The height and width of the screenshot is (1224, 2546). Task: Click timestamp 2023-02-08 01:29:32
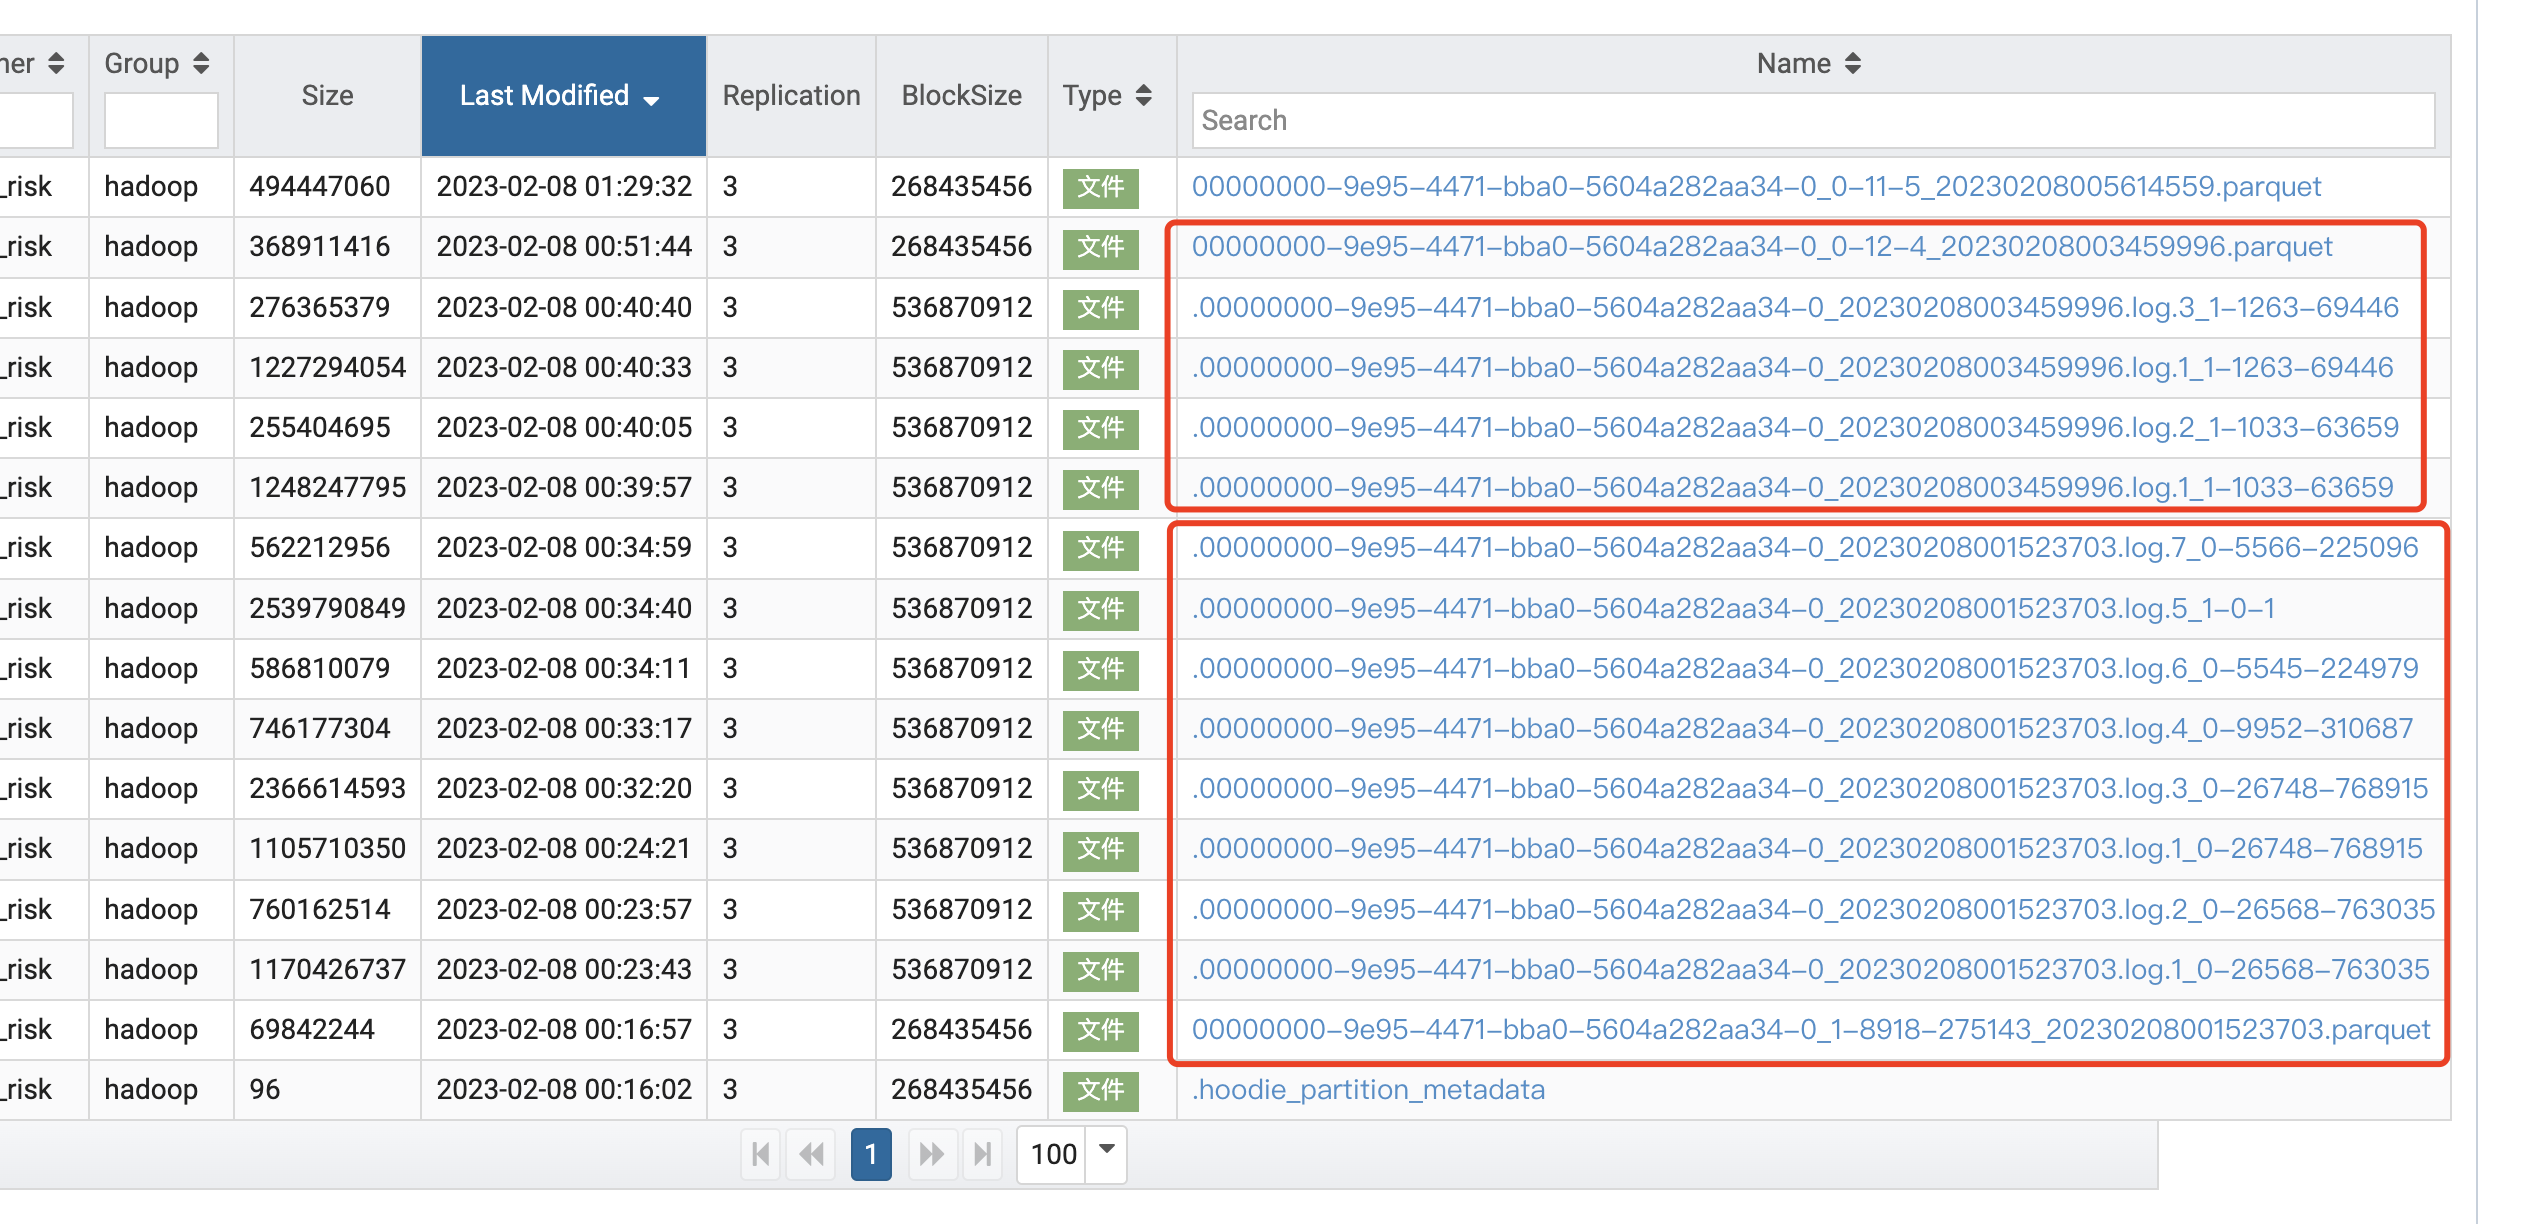click(x=564, y=186)
